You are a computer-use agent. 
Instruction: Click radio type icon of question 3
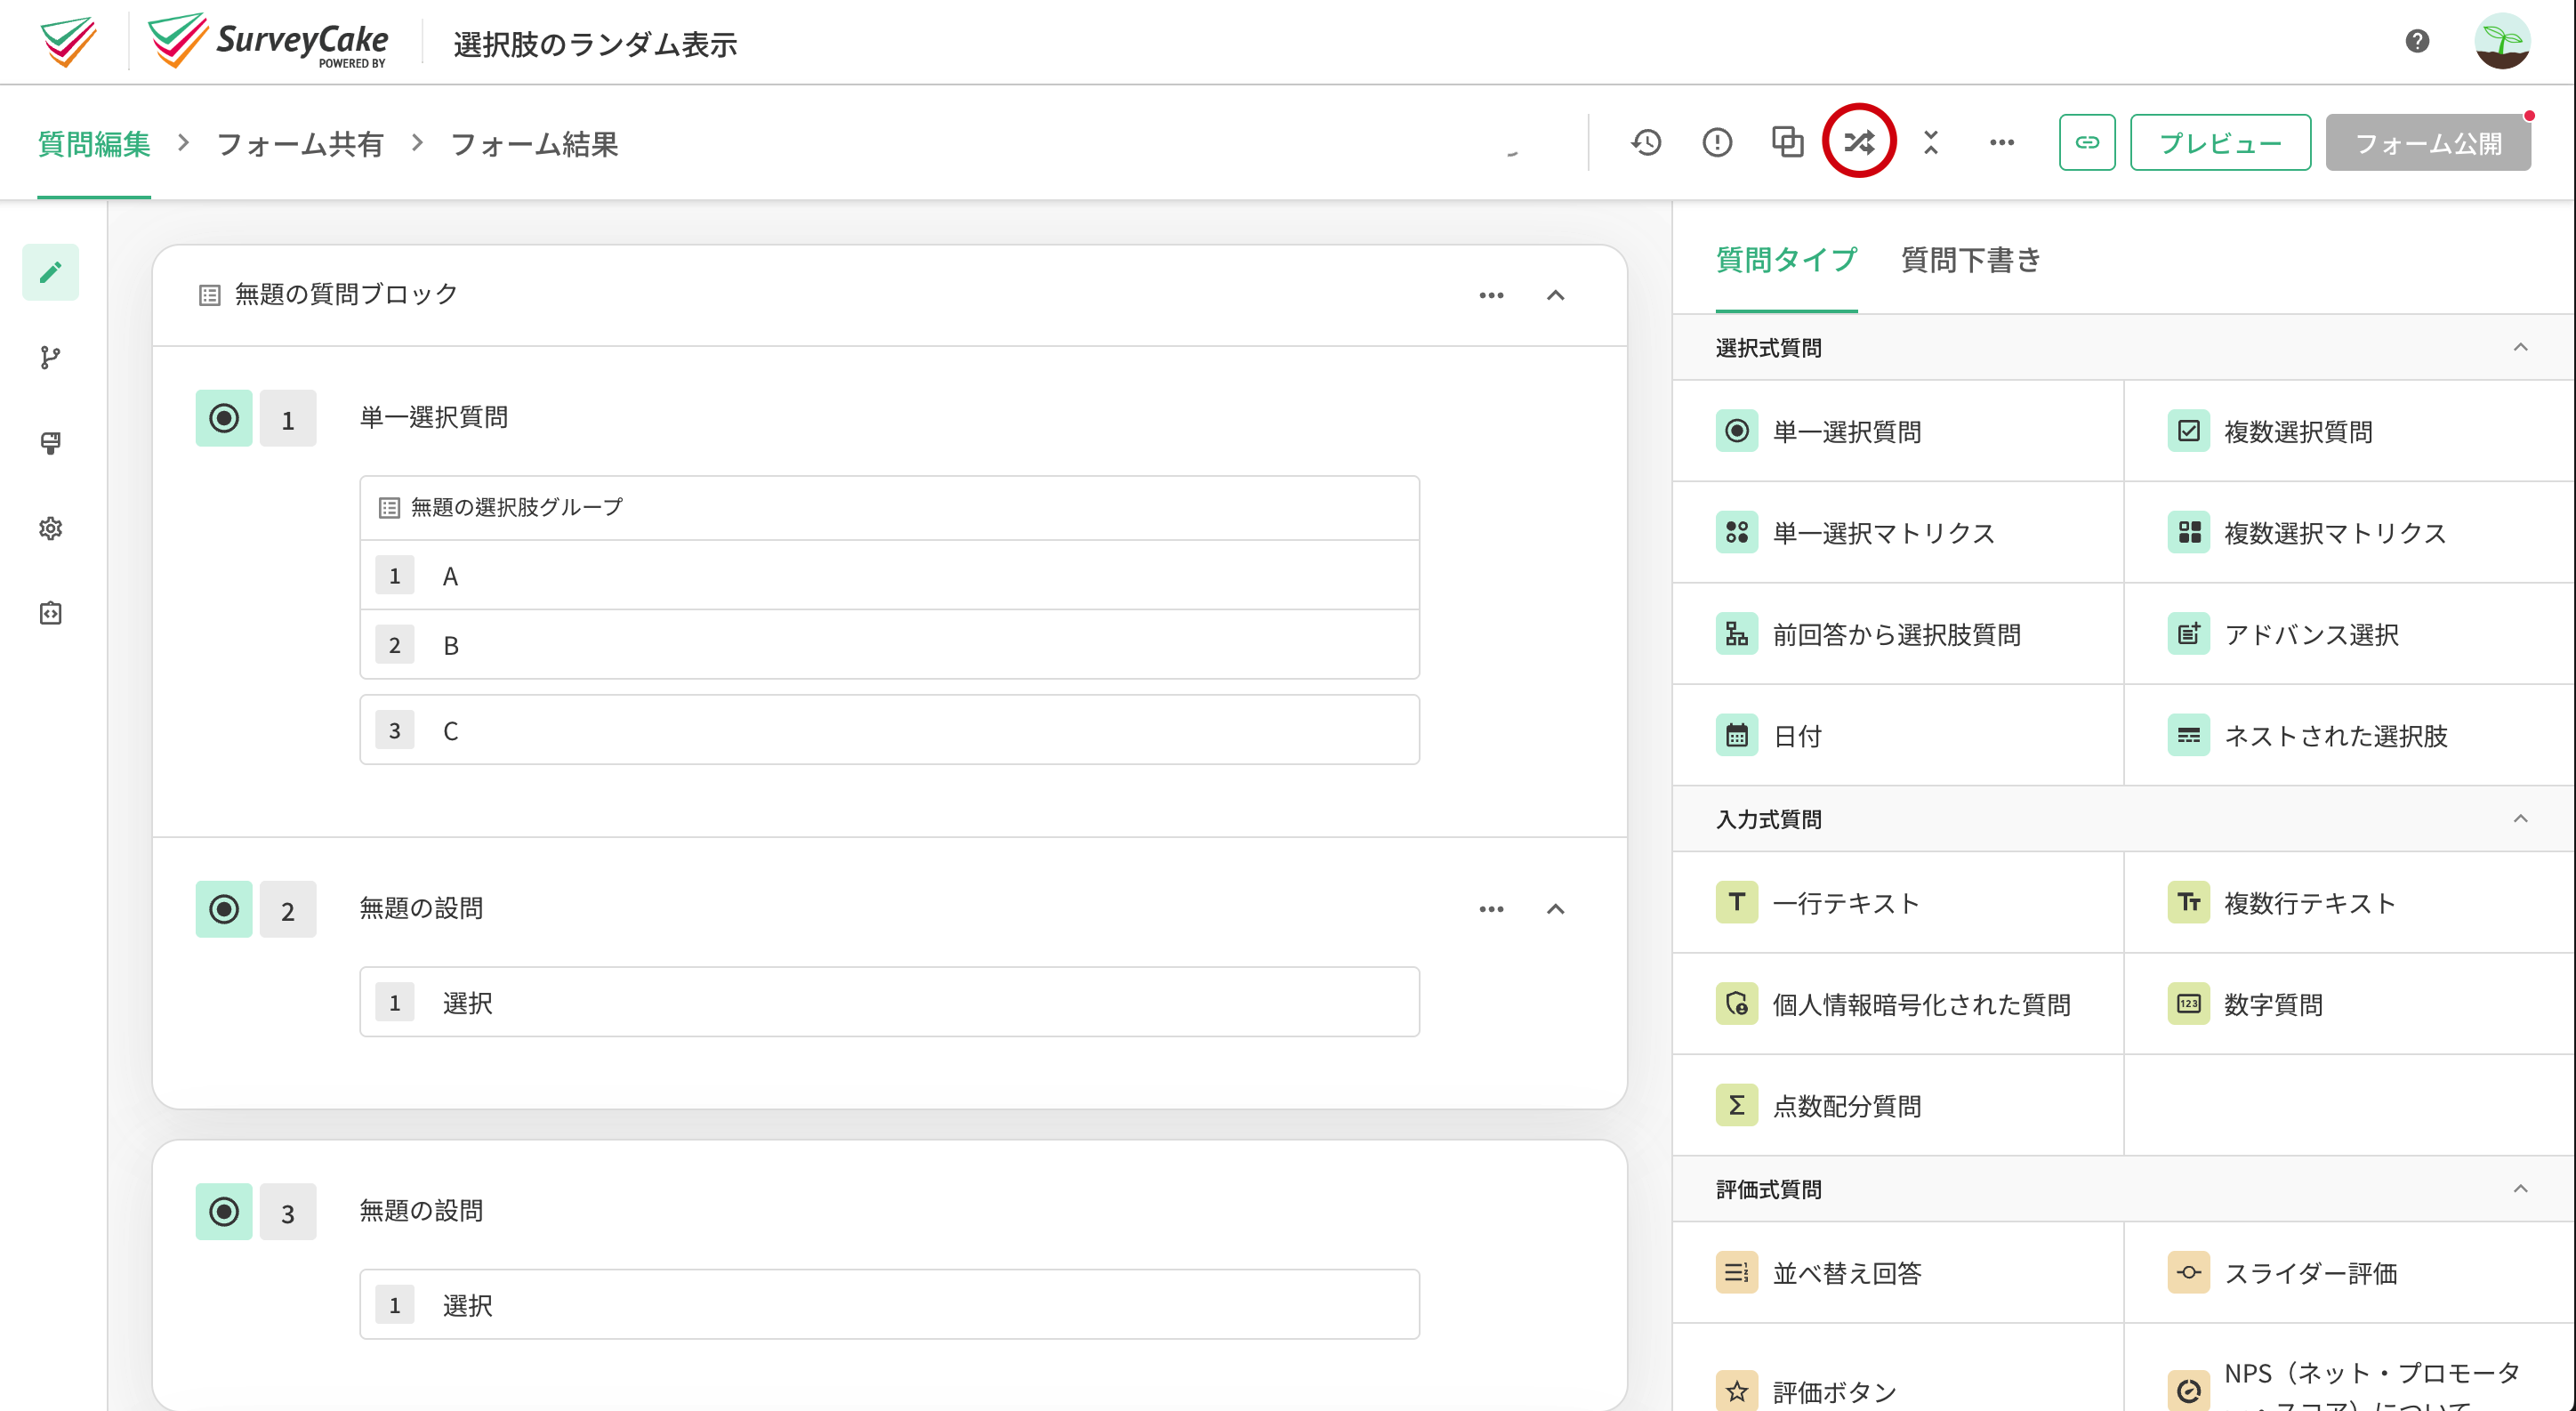pyautogui.click(x=224, y=1212)
